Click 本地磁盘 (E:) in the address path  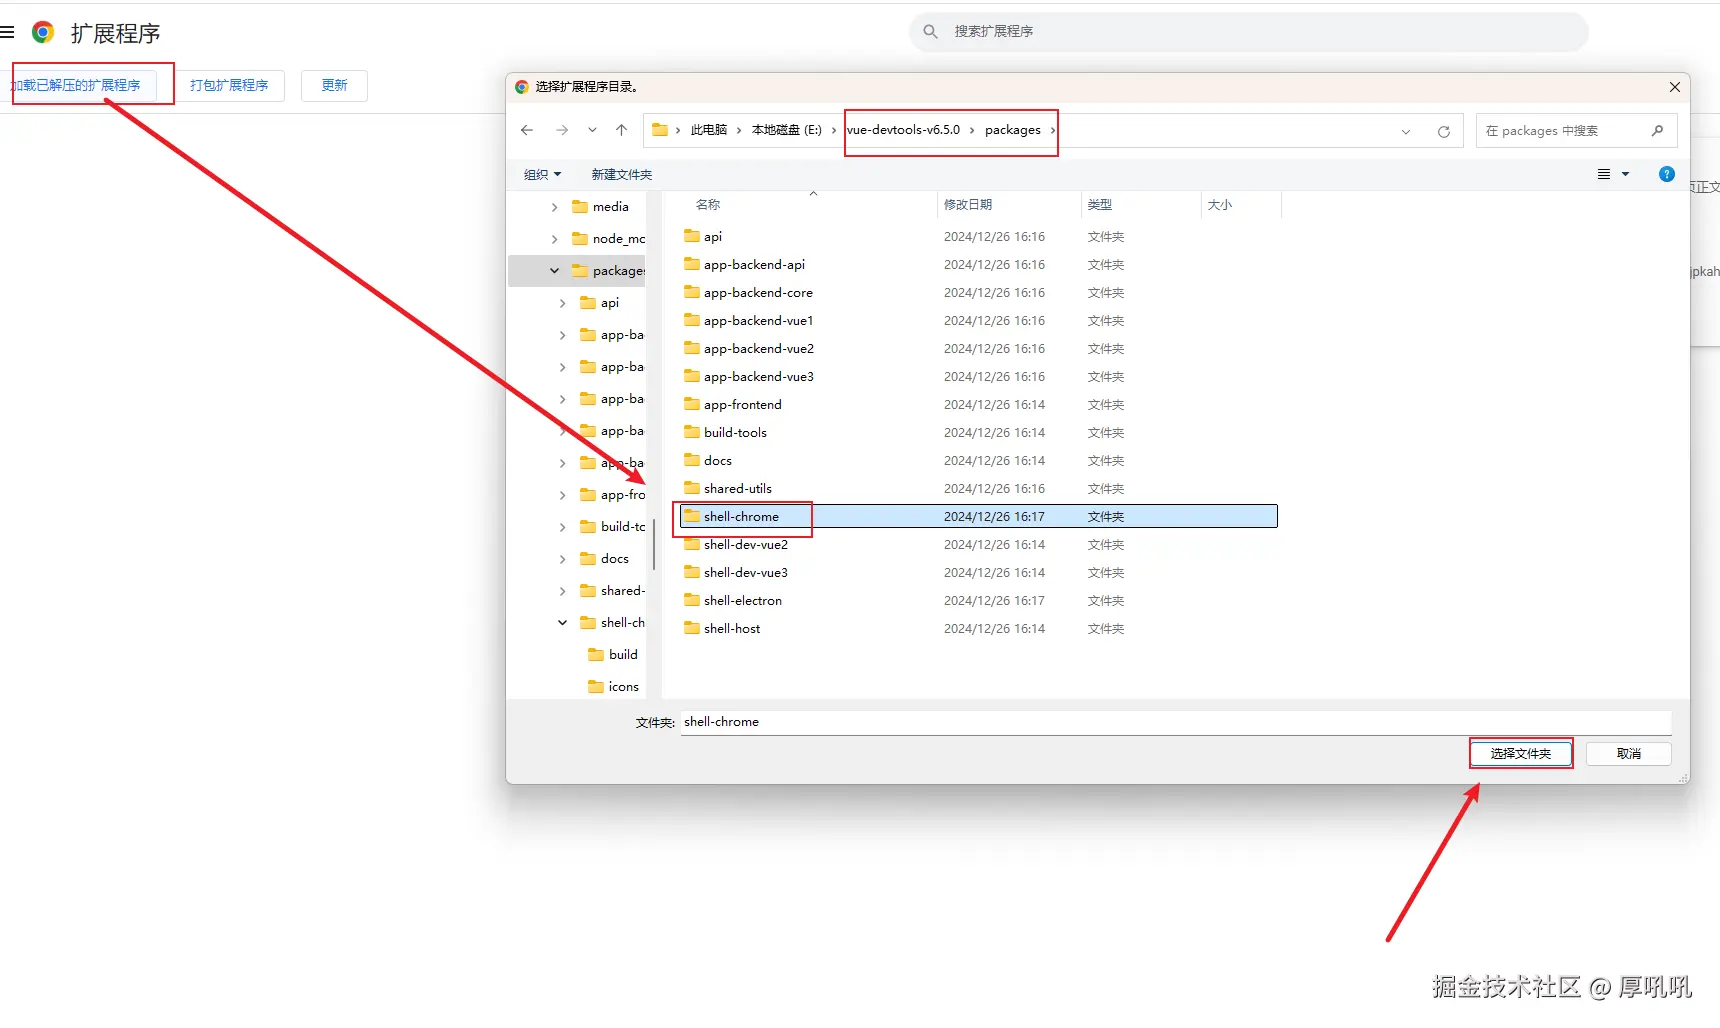[787, 130]
